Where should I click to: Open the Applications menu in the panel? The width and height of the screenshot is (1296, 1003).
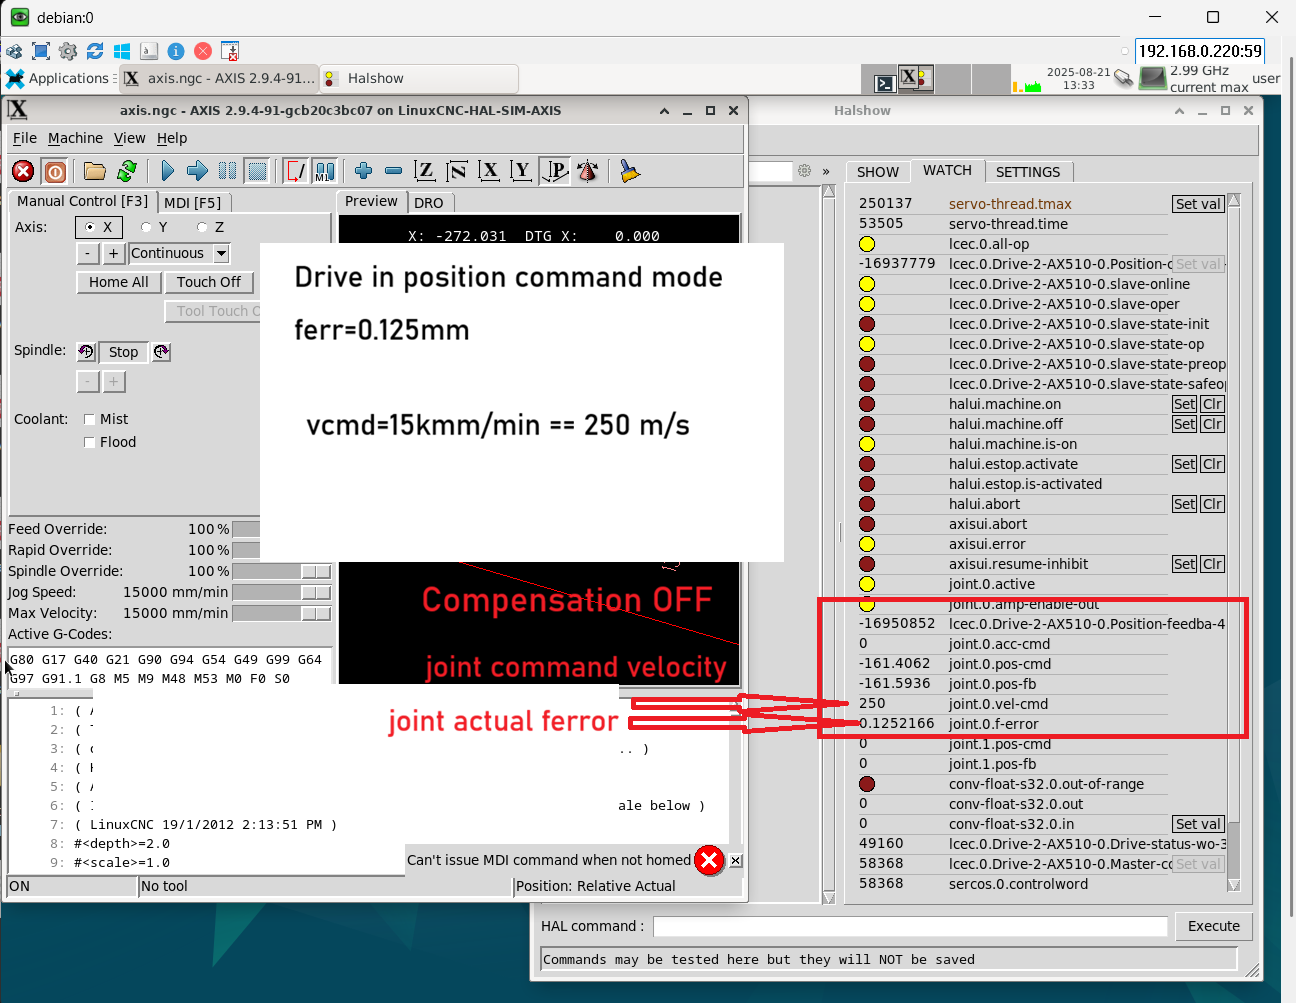tap(58, 78)
